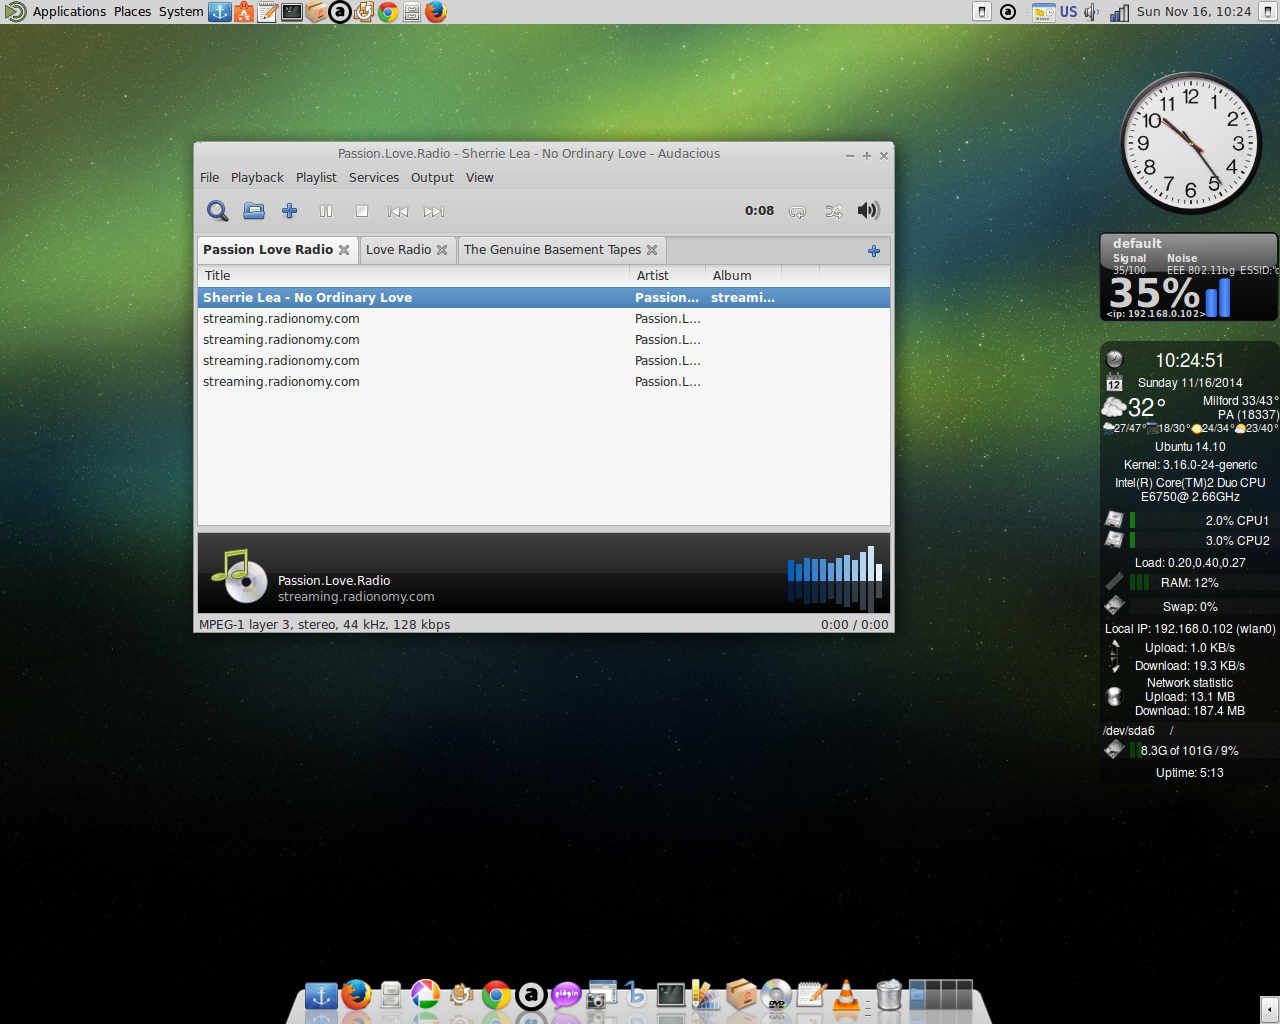Click the blue spectrum visualizer bars
This screenshot has width=1280, height=1024.
[834, 576]
